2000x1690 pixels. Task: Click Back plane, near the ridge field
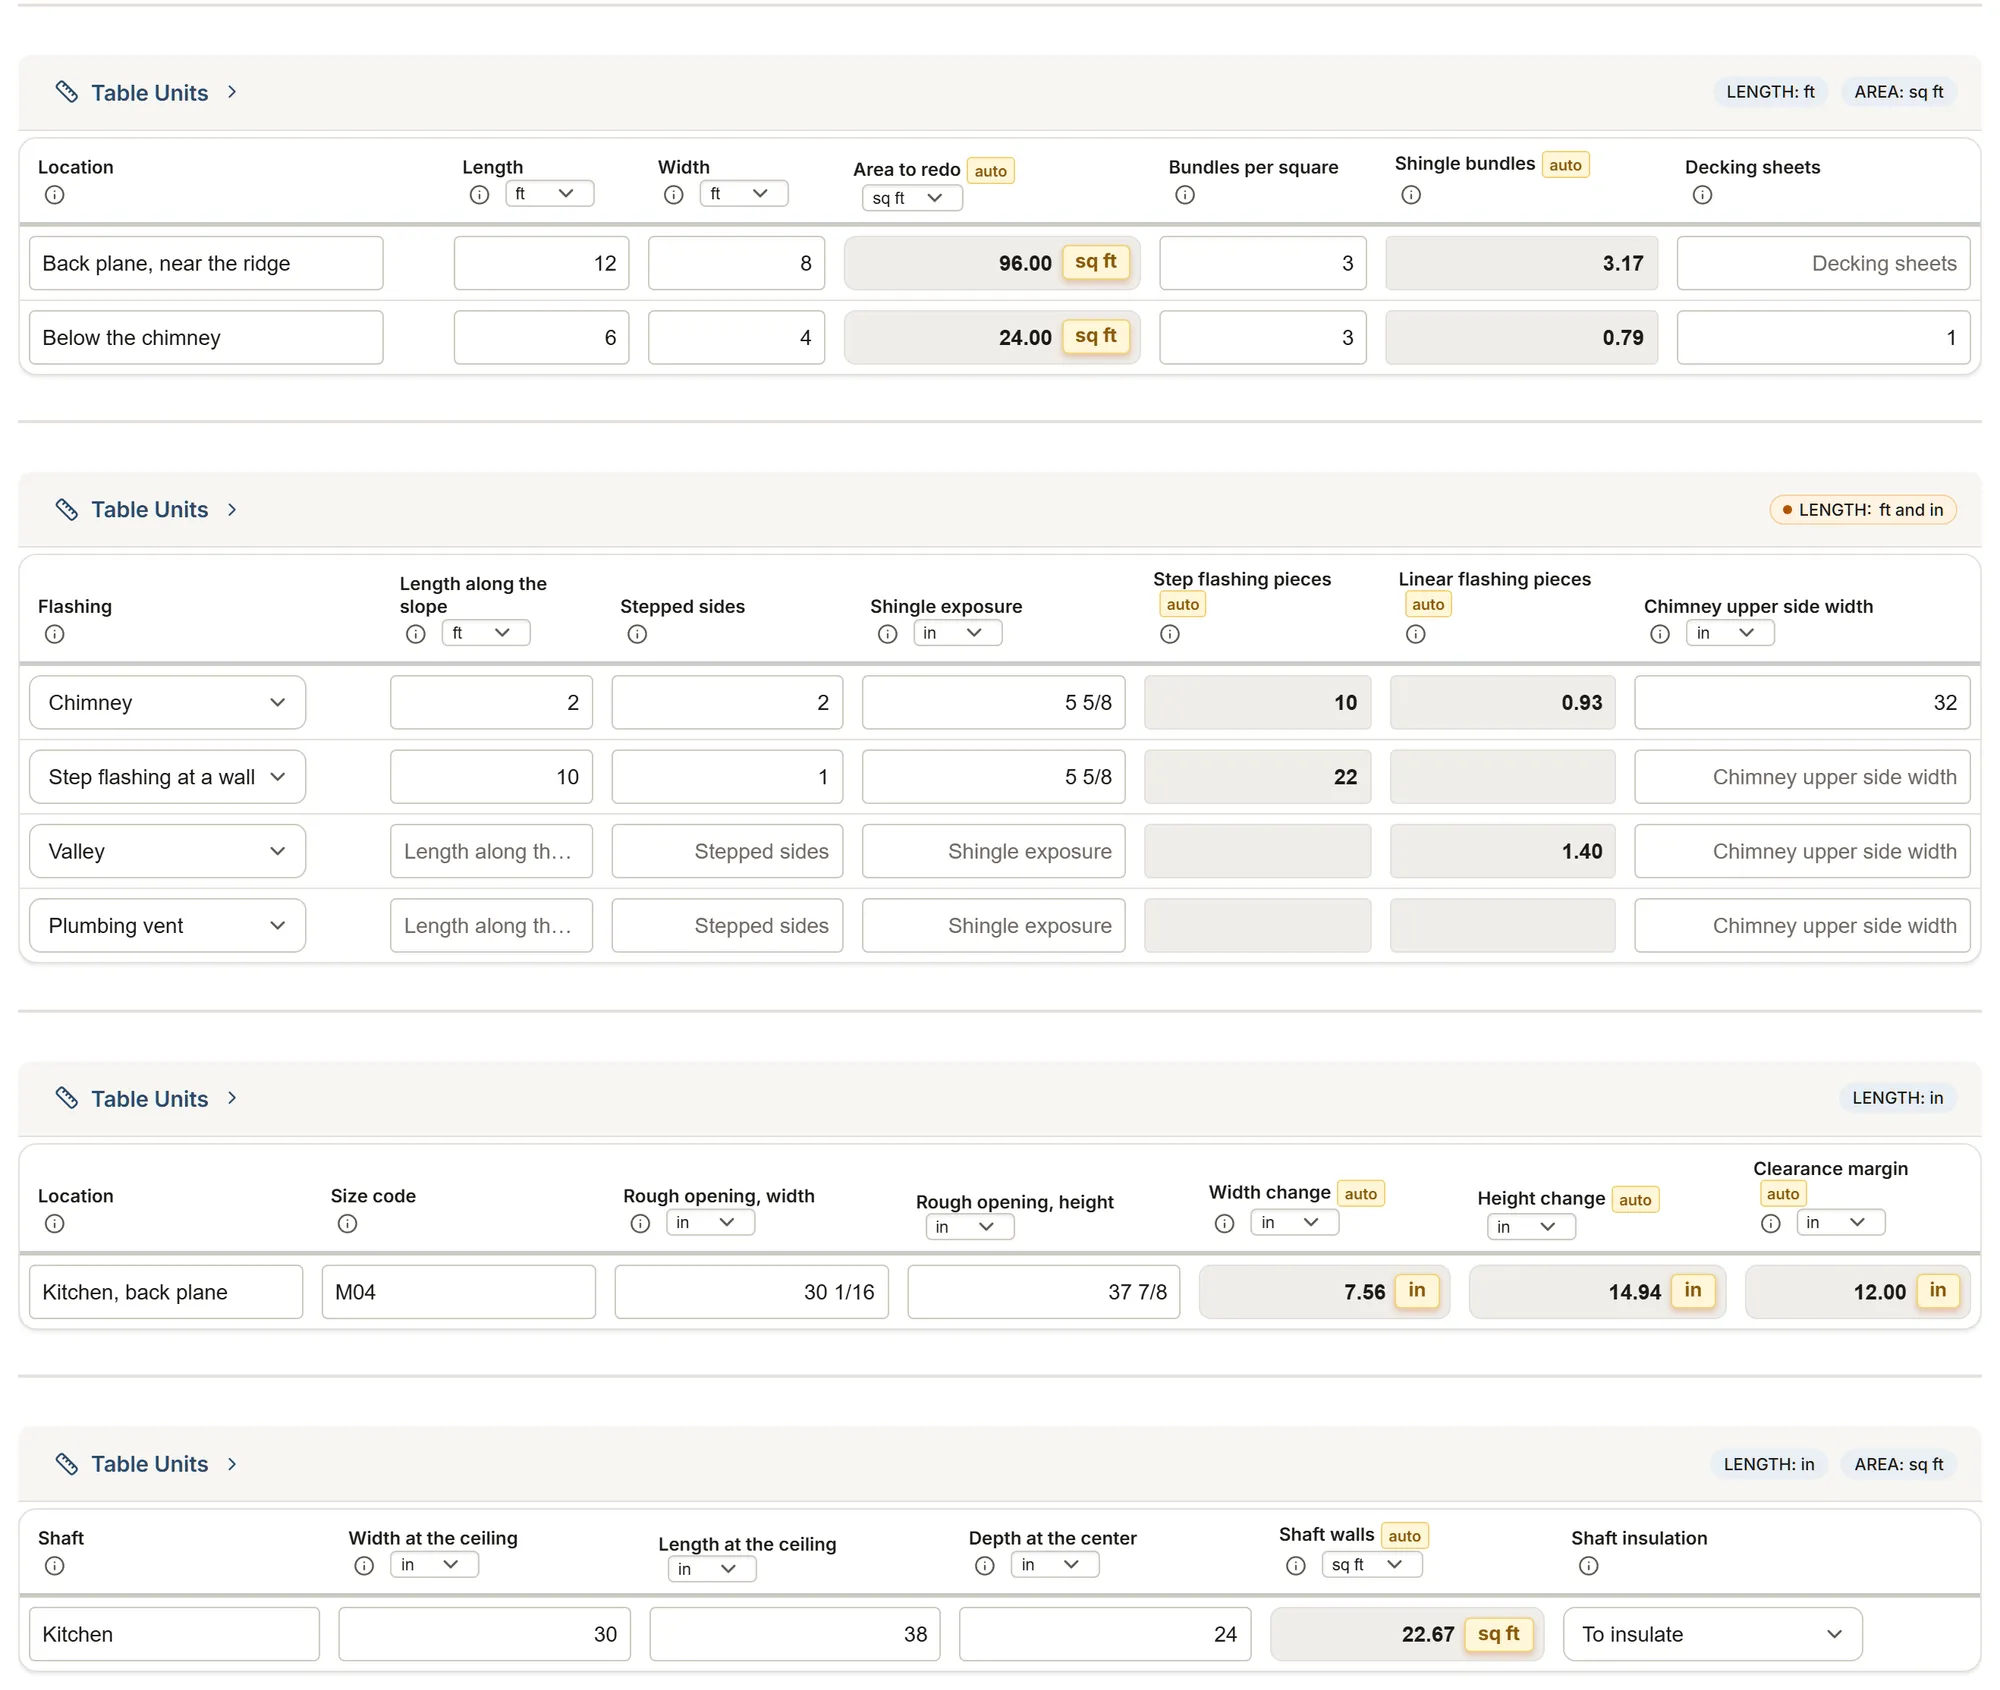[x=206, y=263]
